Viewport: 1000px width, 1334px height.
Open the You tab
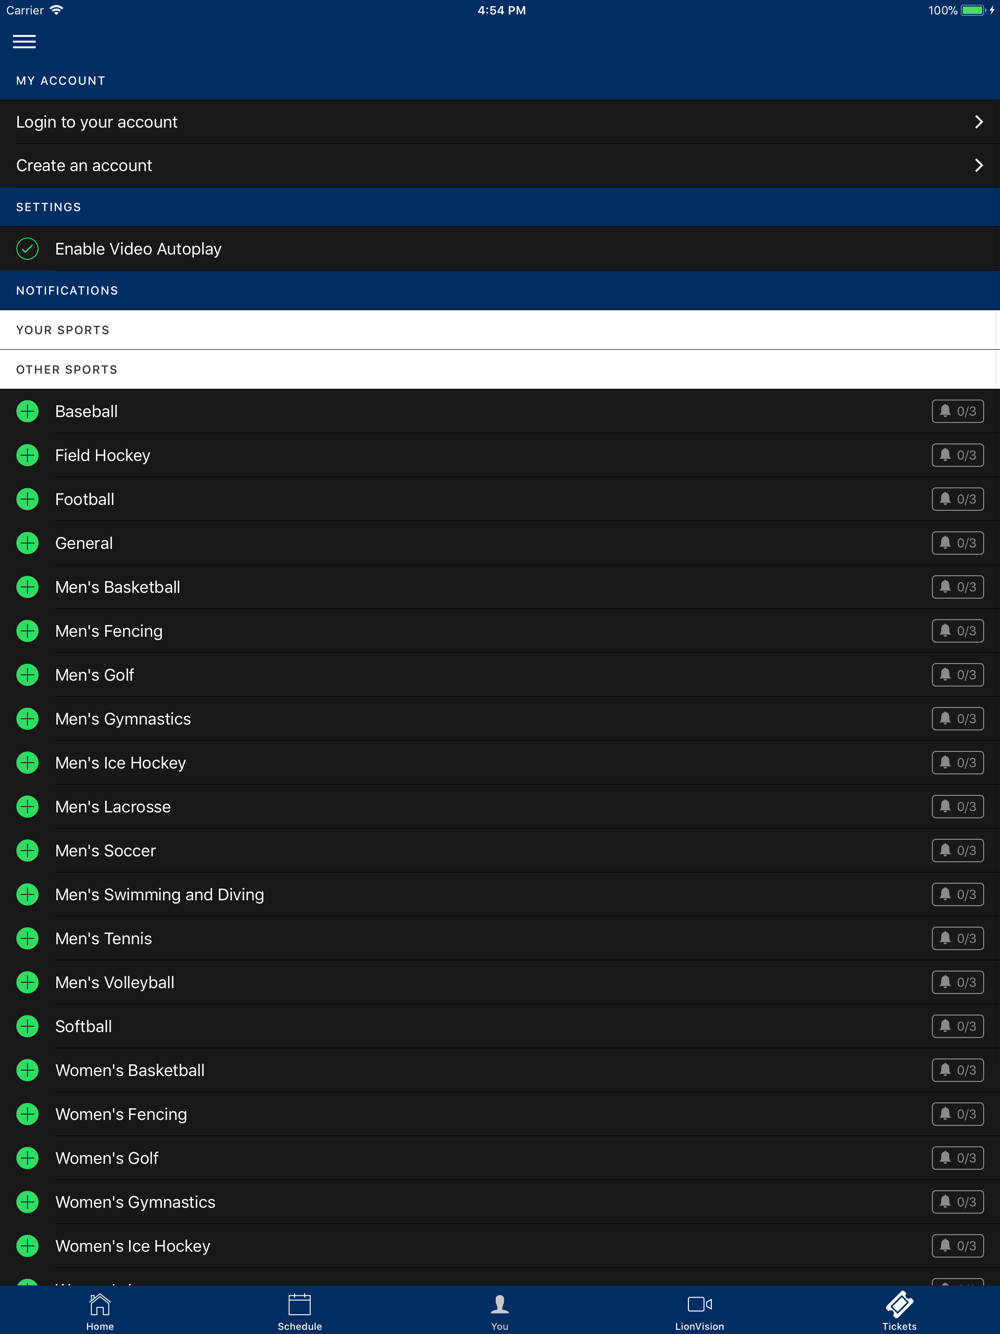(x=500, y=1311)
